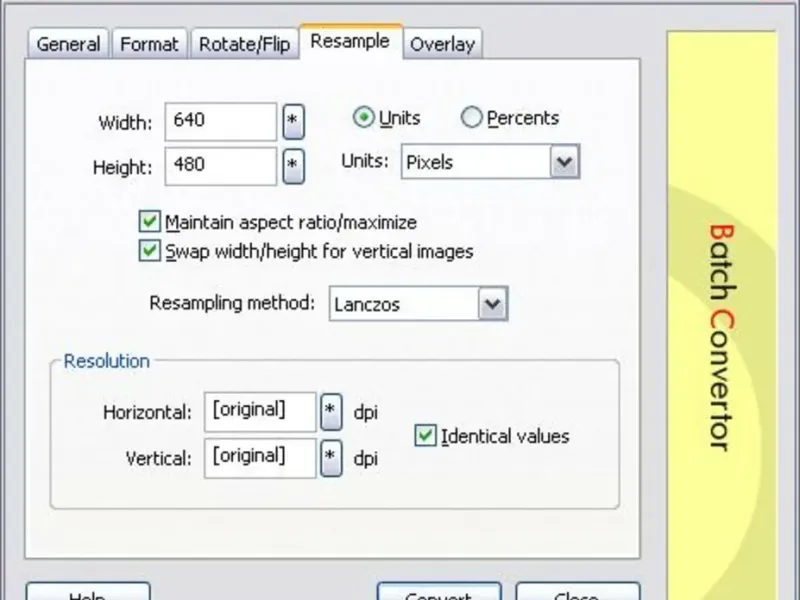800x600 pixels.
Task: Click the asterisk button next to Height
Action: 293,166
